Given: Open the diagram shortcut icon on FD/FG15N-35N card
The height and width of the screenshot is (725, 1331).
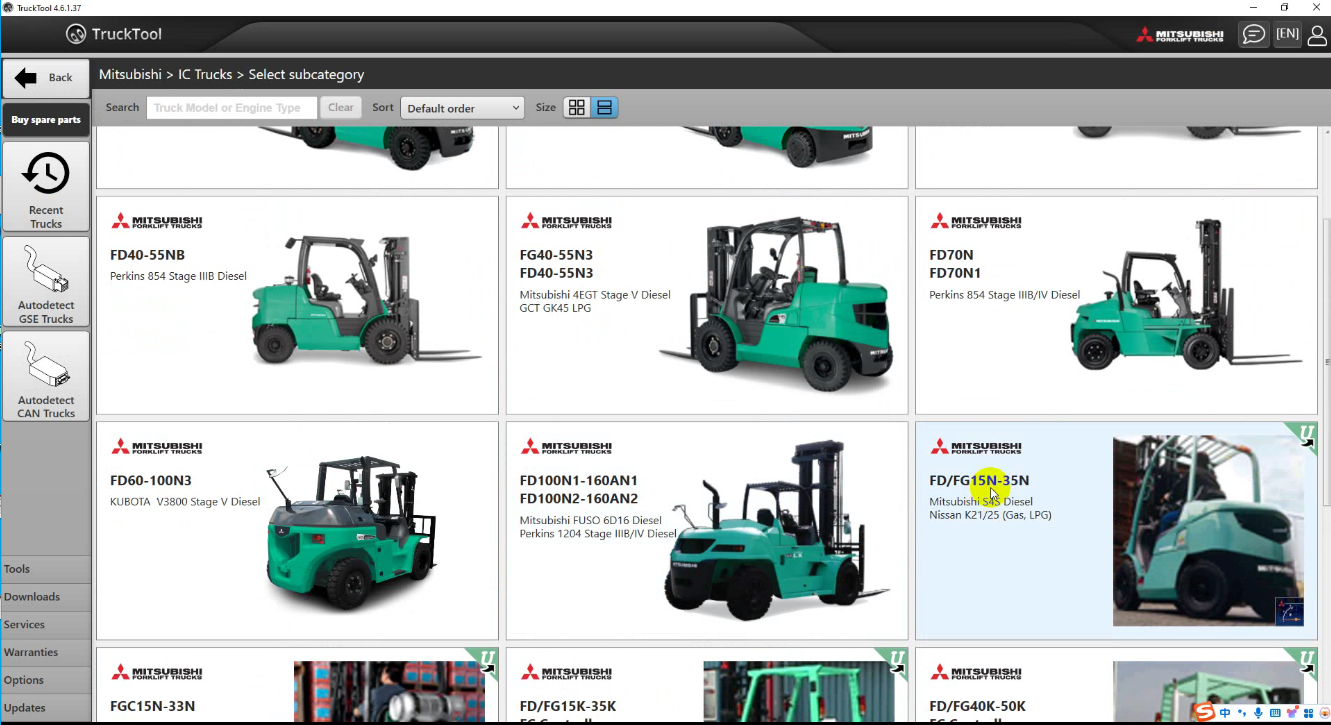Looking at the screenshot, I should (x=1289, y=611).
